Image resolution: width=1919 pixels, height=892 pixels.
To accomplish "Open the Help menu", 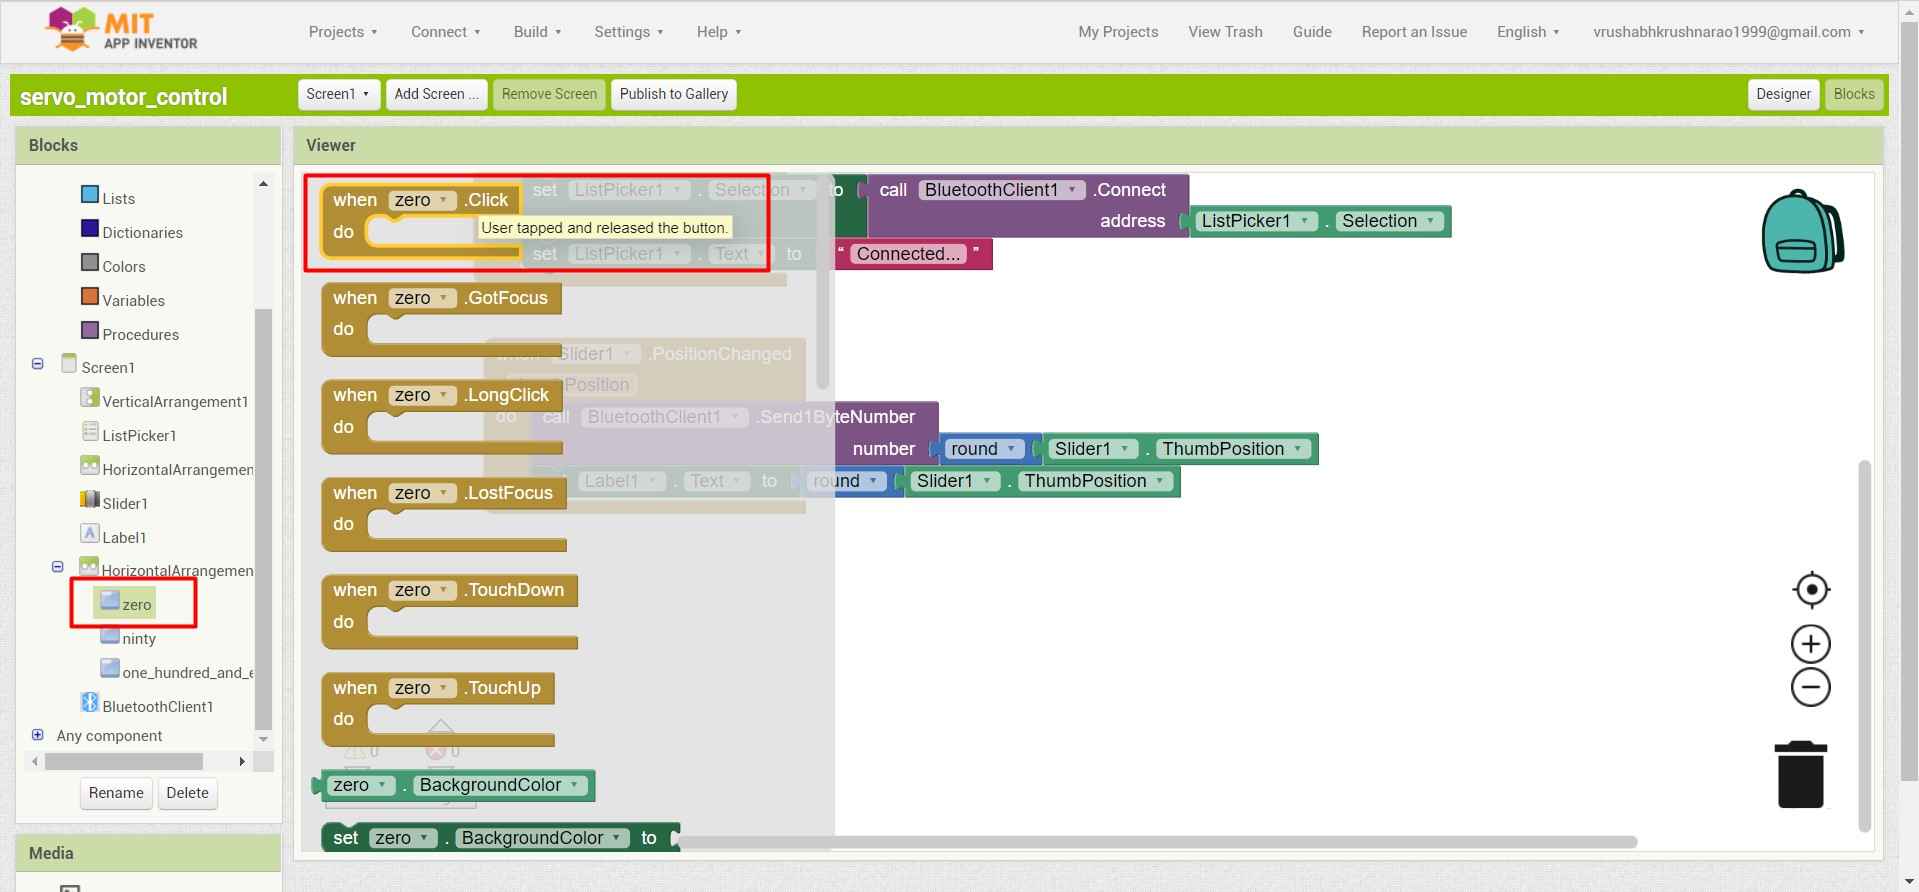I will pyautogui.click(x=719, y=32).
